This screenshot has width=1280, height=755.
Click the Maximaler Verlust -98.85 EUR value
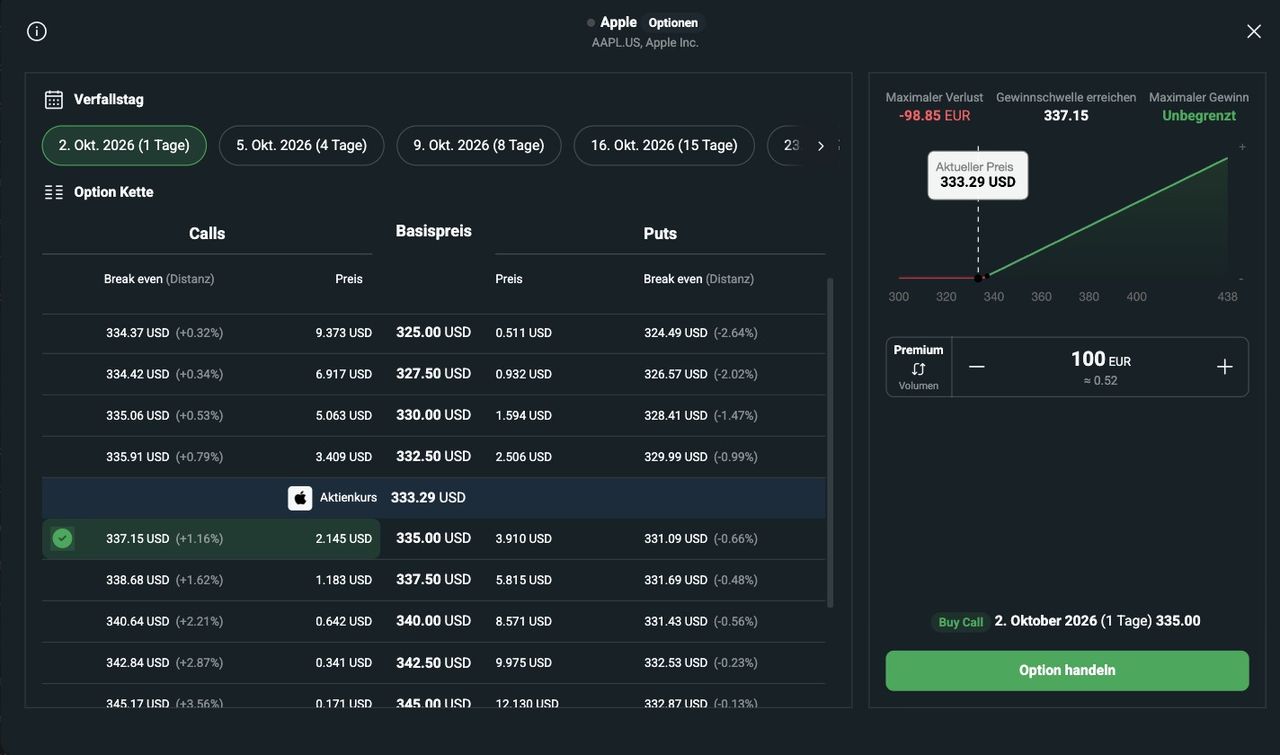[x=934, y=116]
